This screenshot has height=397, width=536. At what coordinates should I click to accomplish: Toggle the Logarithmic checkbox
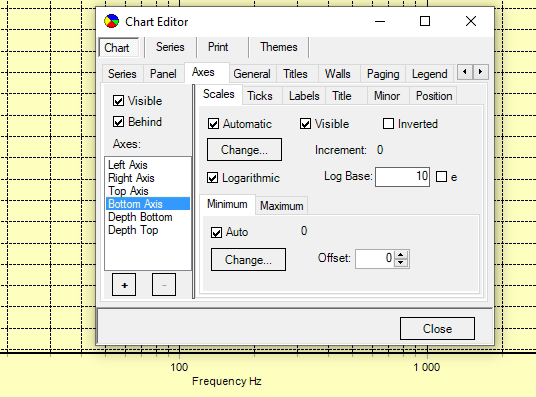[x=213, y=178]
